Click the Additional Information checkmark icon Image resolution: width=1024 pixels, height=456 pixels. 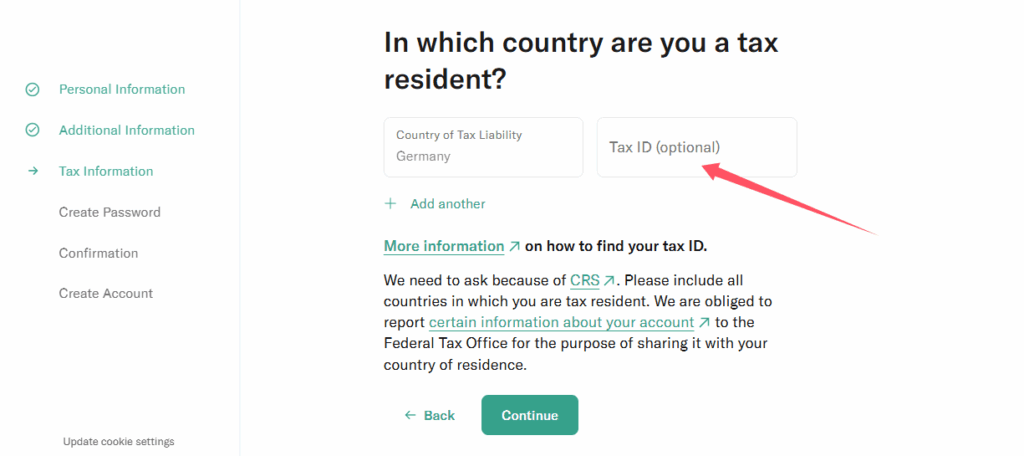(x=32, y=130)
